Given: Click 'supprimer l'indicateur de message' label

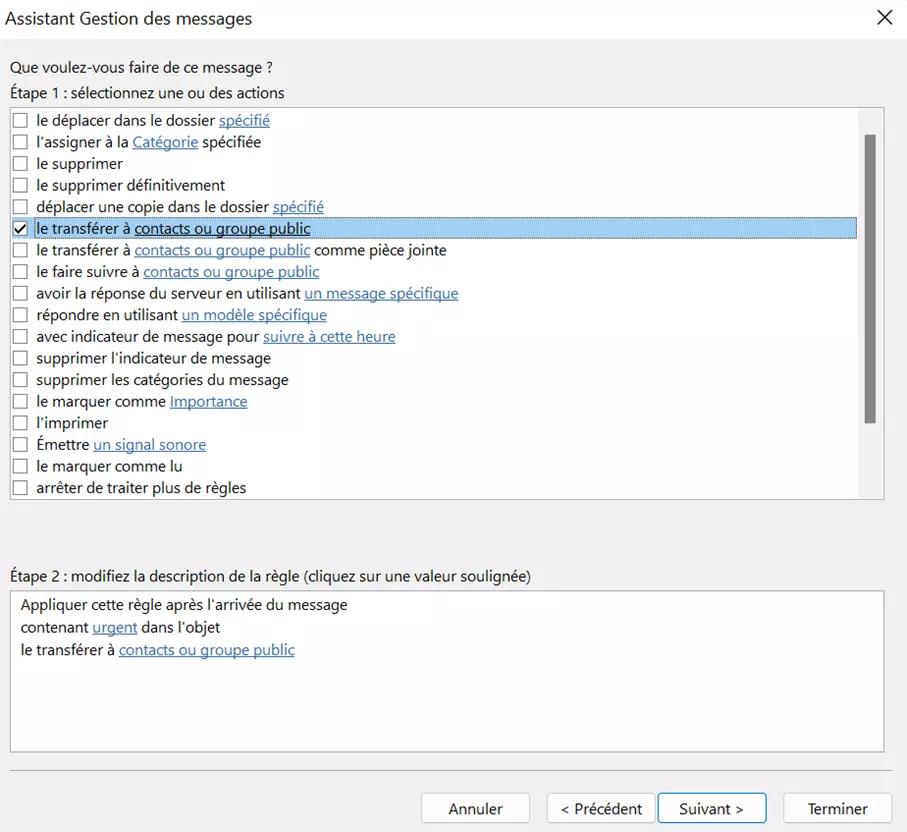Looking at the screenshot, I should pyautogui.click(x=153, y=358).
